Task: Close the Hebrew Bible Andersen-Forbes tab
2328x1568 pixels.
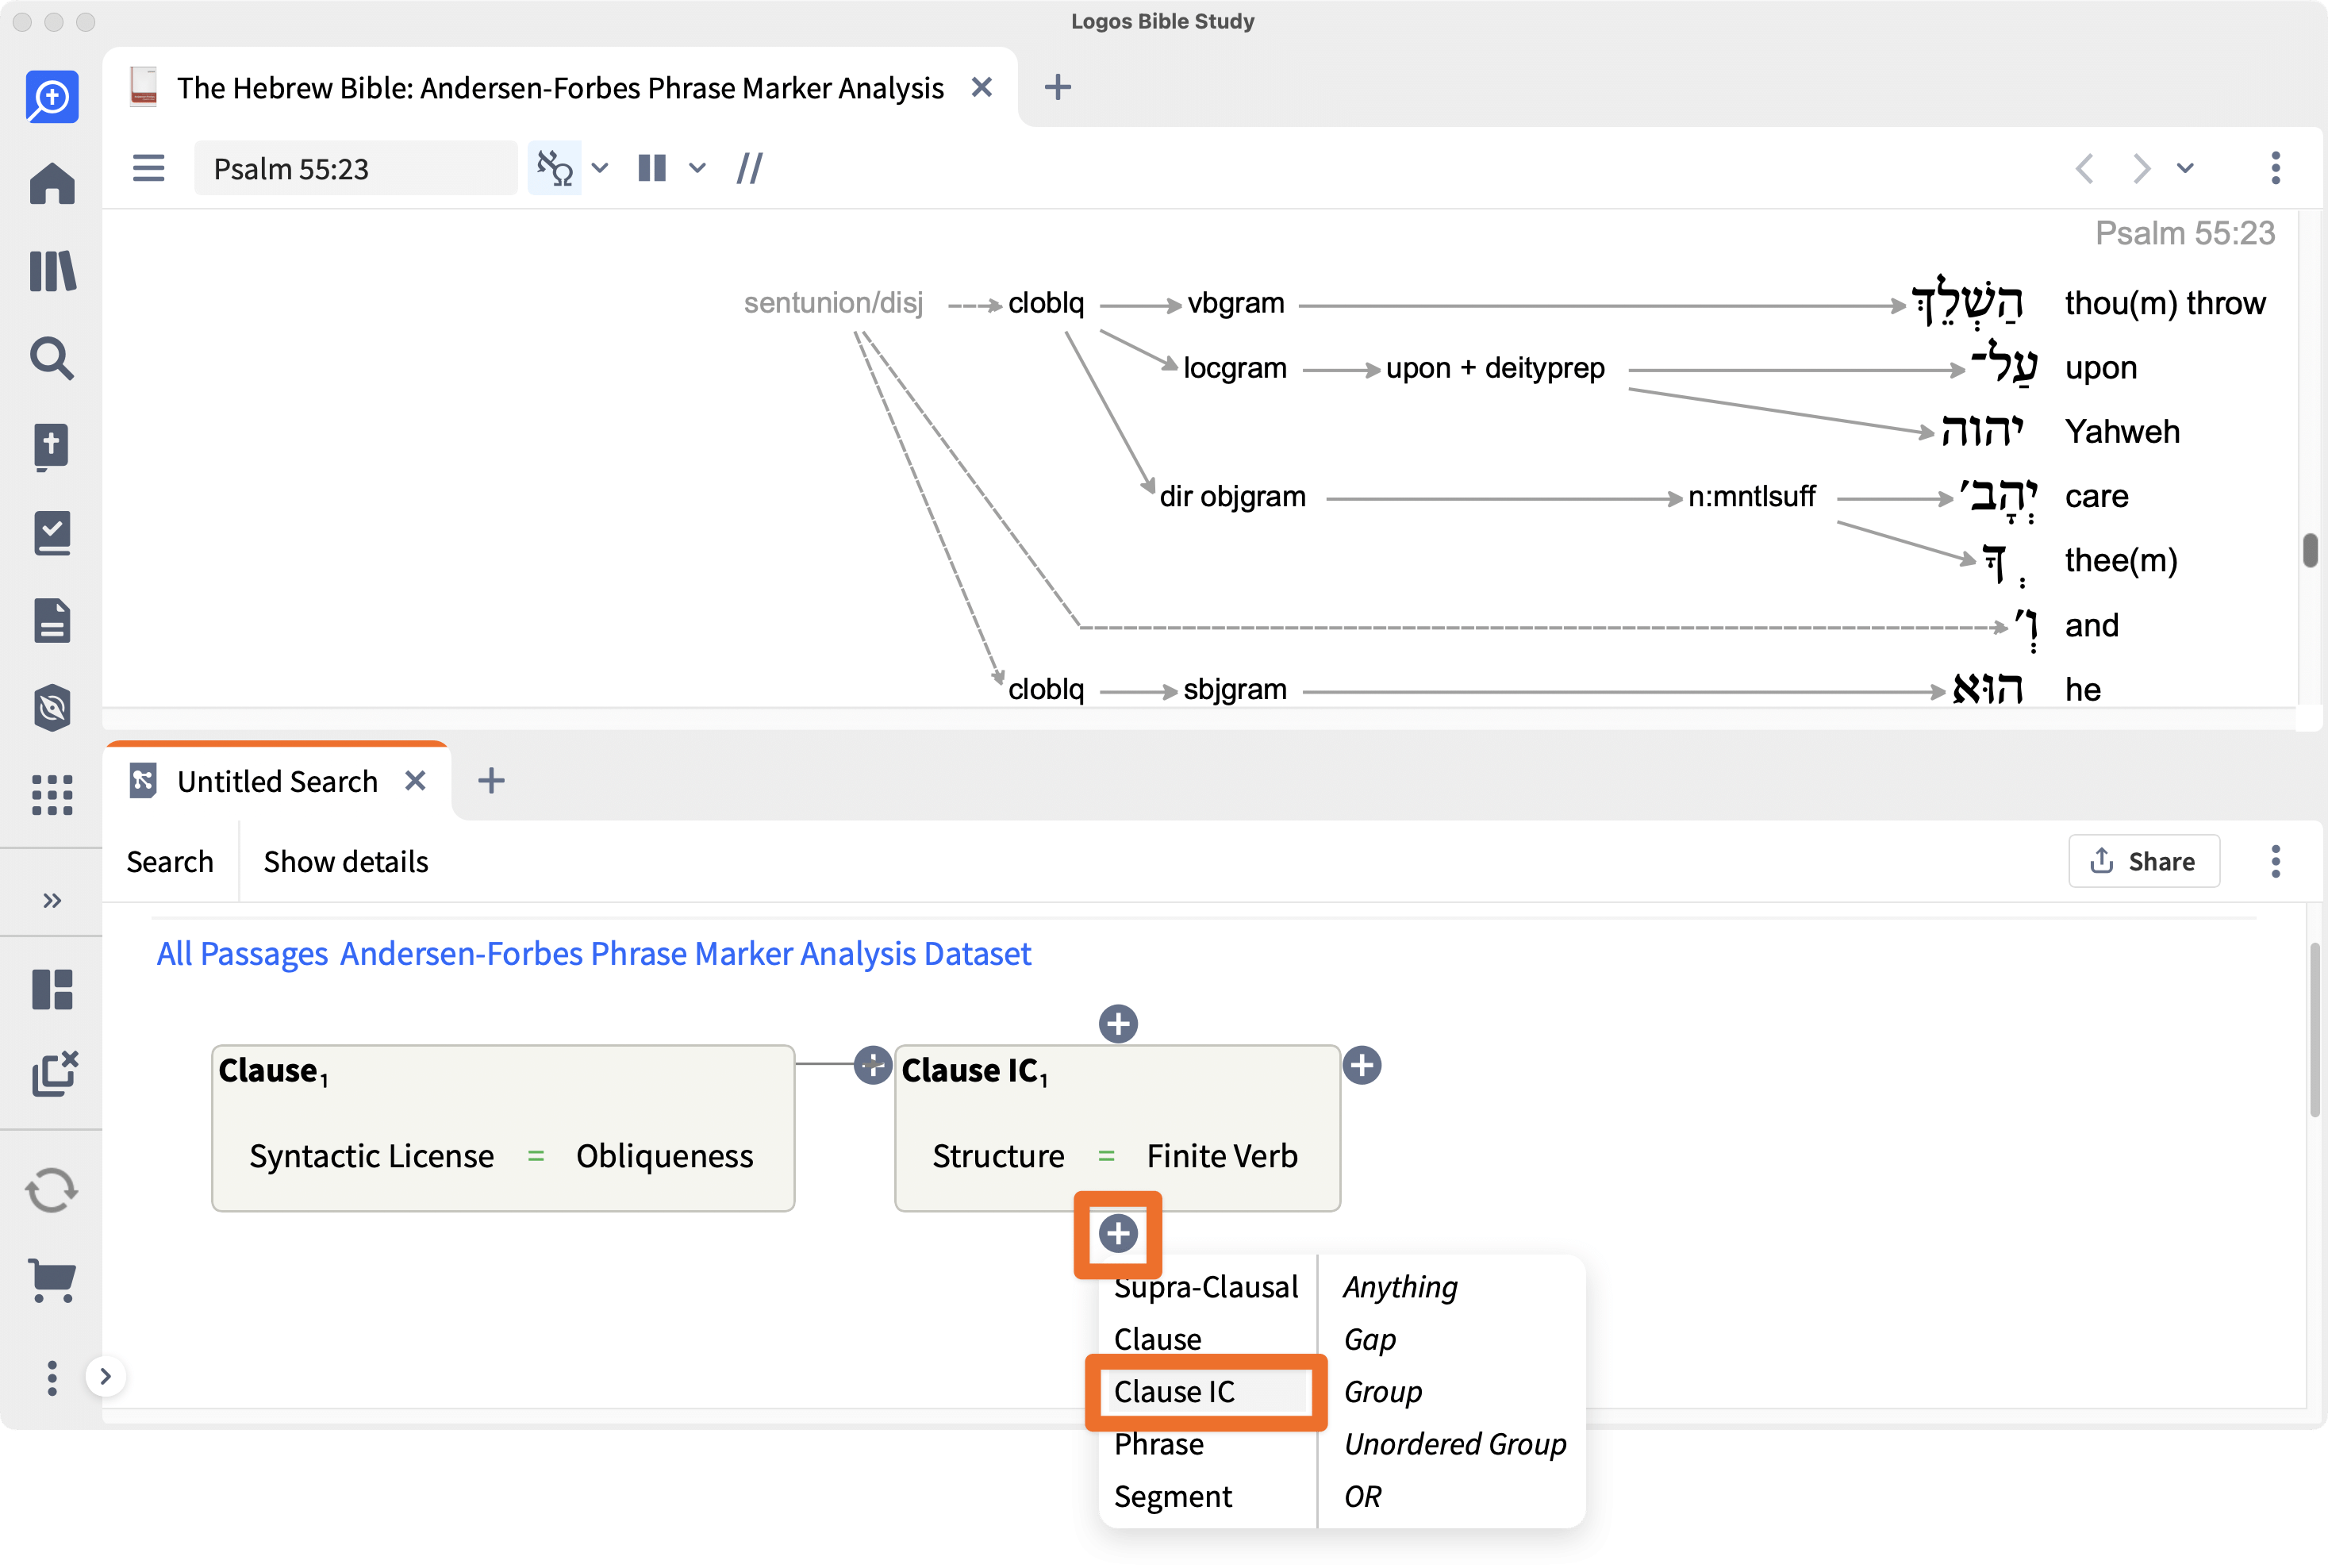Action: point(982,88)
